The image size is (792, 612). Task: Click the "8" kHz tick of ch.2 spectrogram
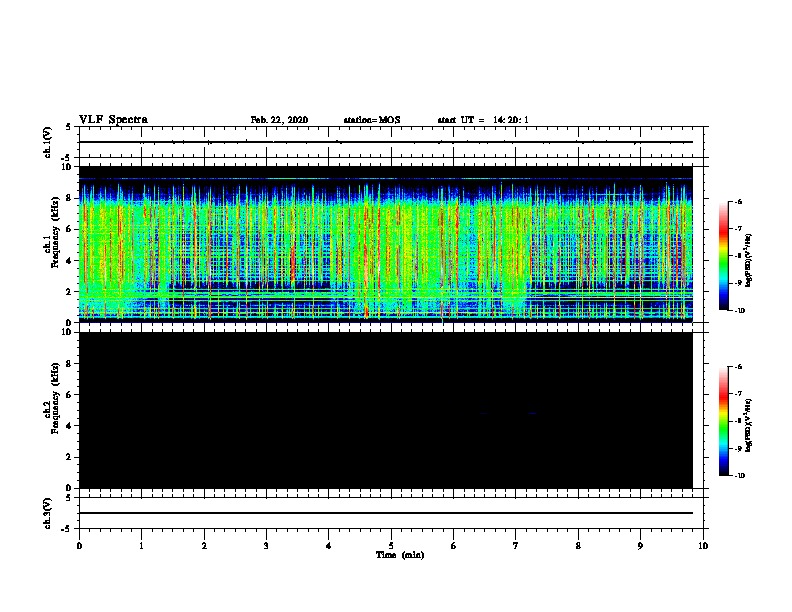69,364
